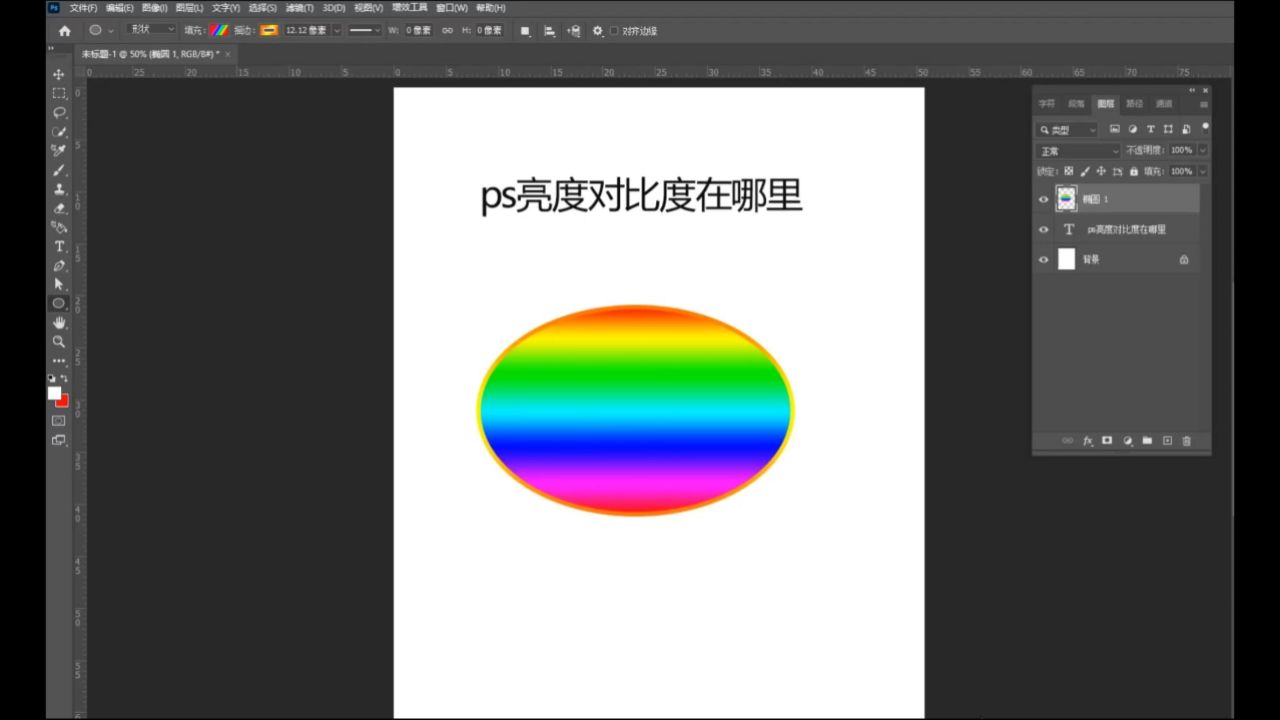The height and width of the screenshot is (720, 1280).
Task: Select the Hand tool
Action: tap(58, 322)
